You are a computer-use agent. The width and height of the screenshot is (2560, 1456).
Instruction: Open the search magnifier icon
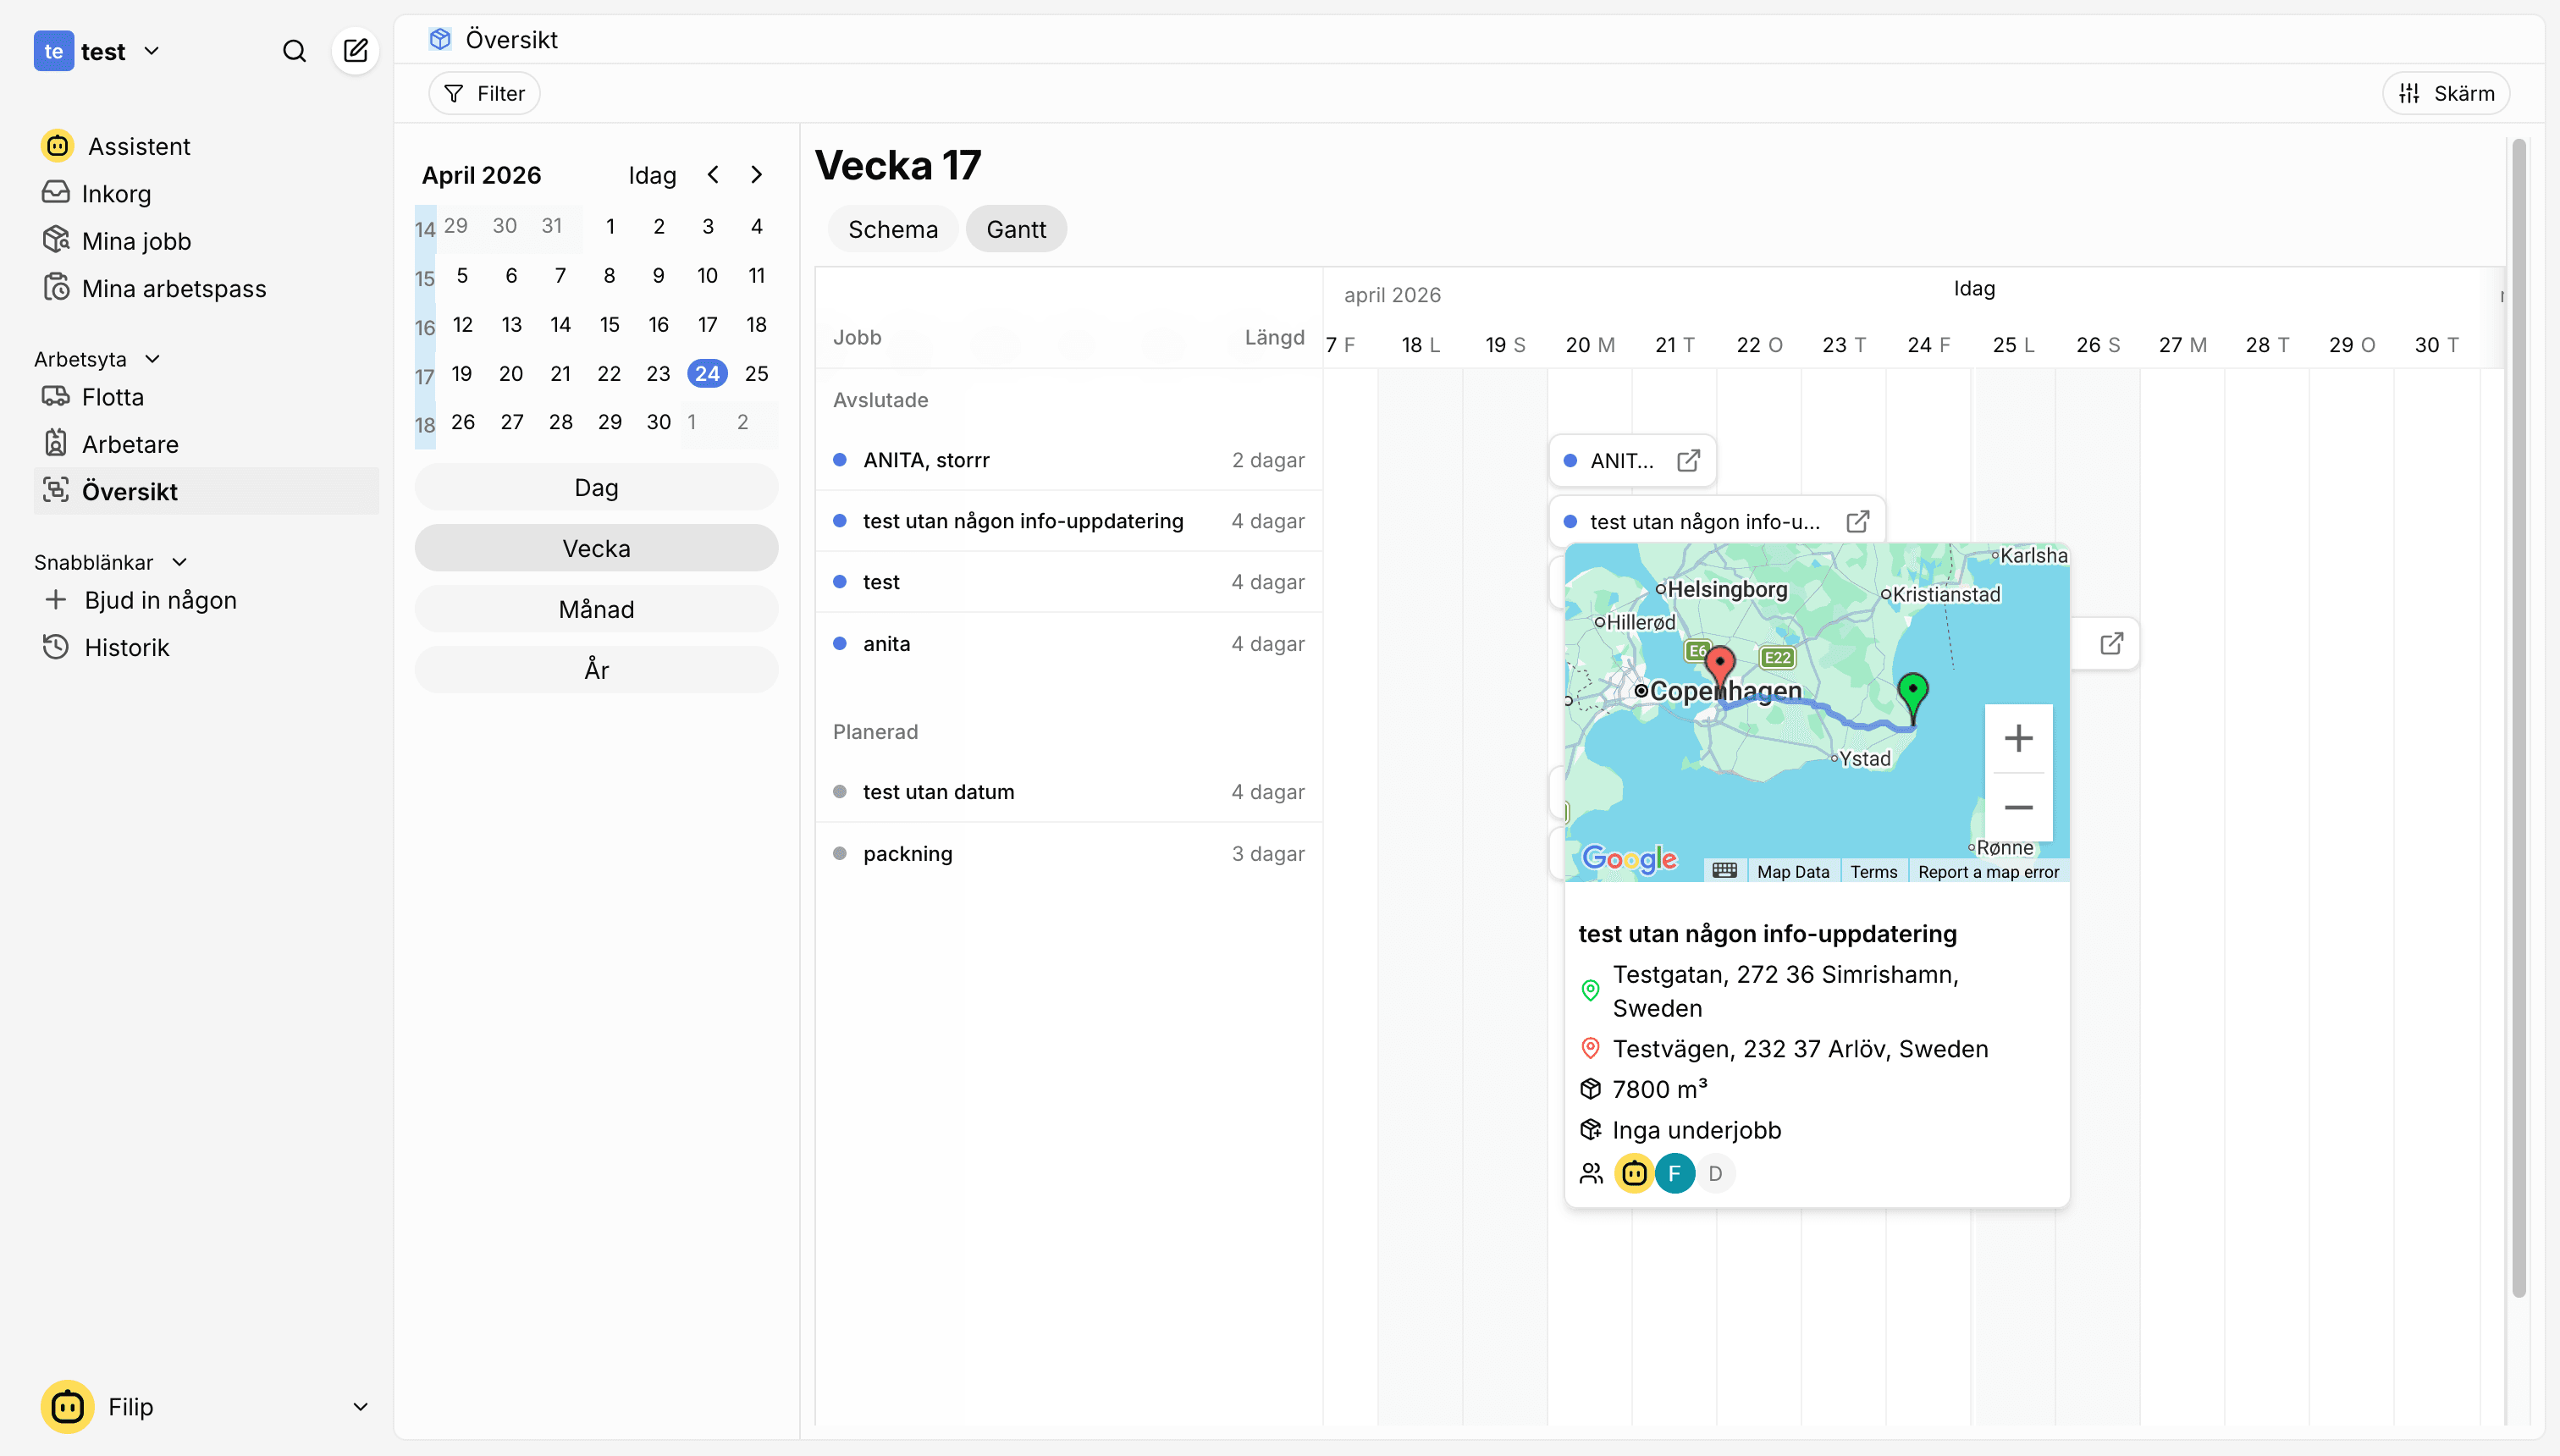click(294, 51)
